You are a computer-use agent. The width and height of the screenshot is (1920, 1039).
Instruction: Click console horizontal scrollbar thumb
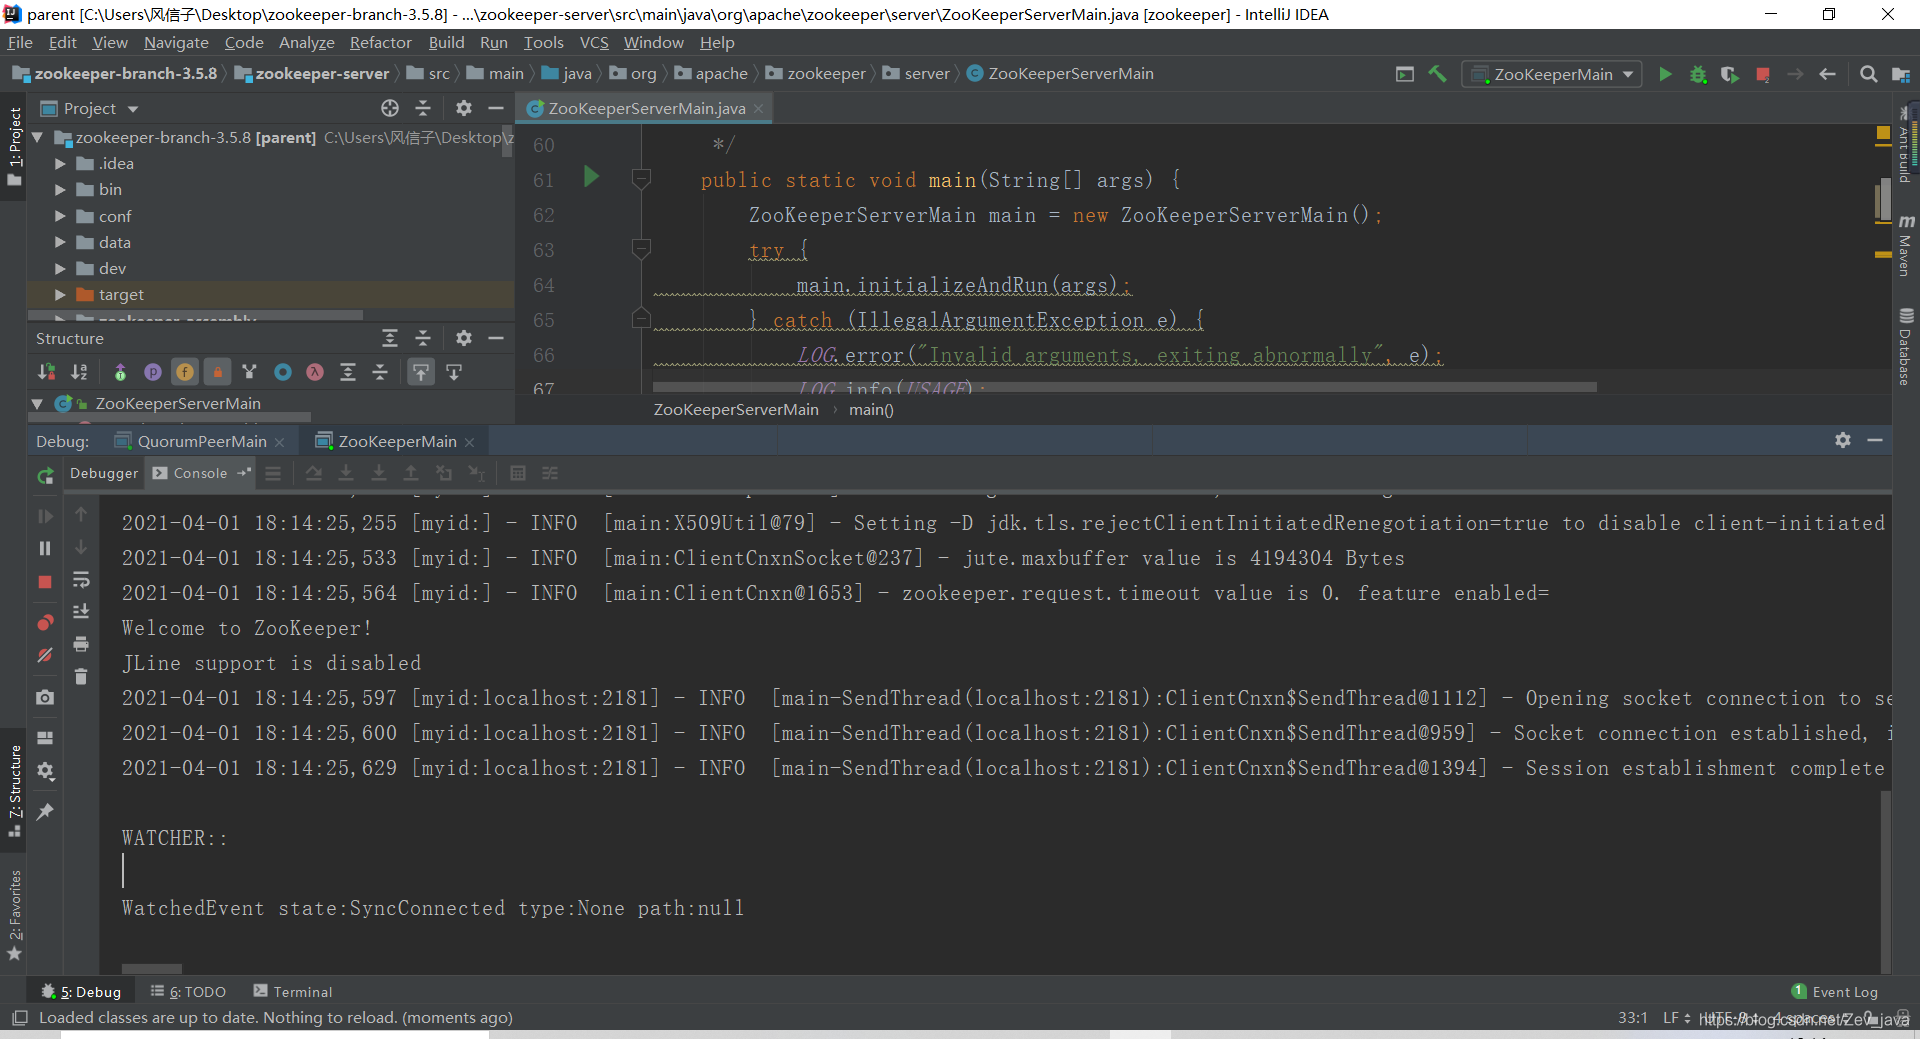tap(152, 968)
